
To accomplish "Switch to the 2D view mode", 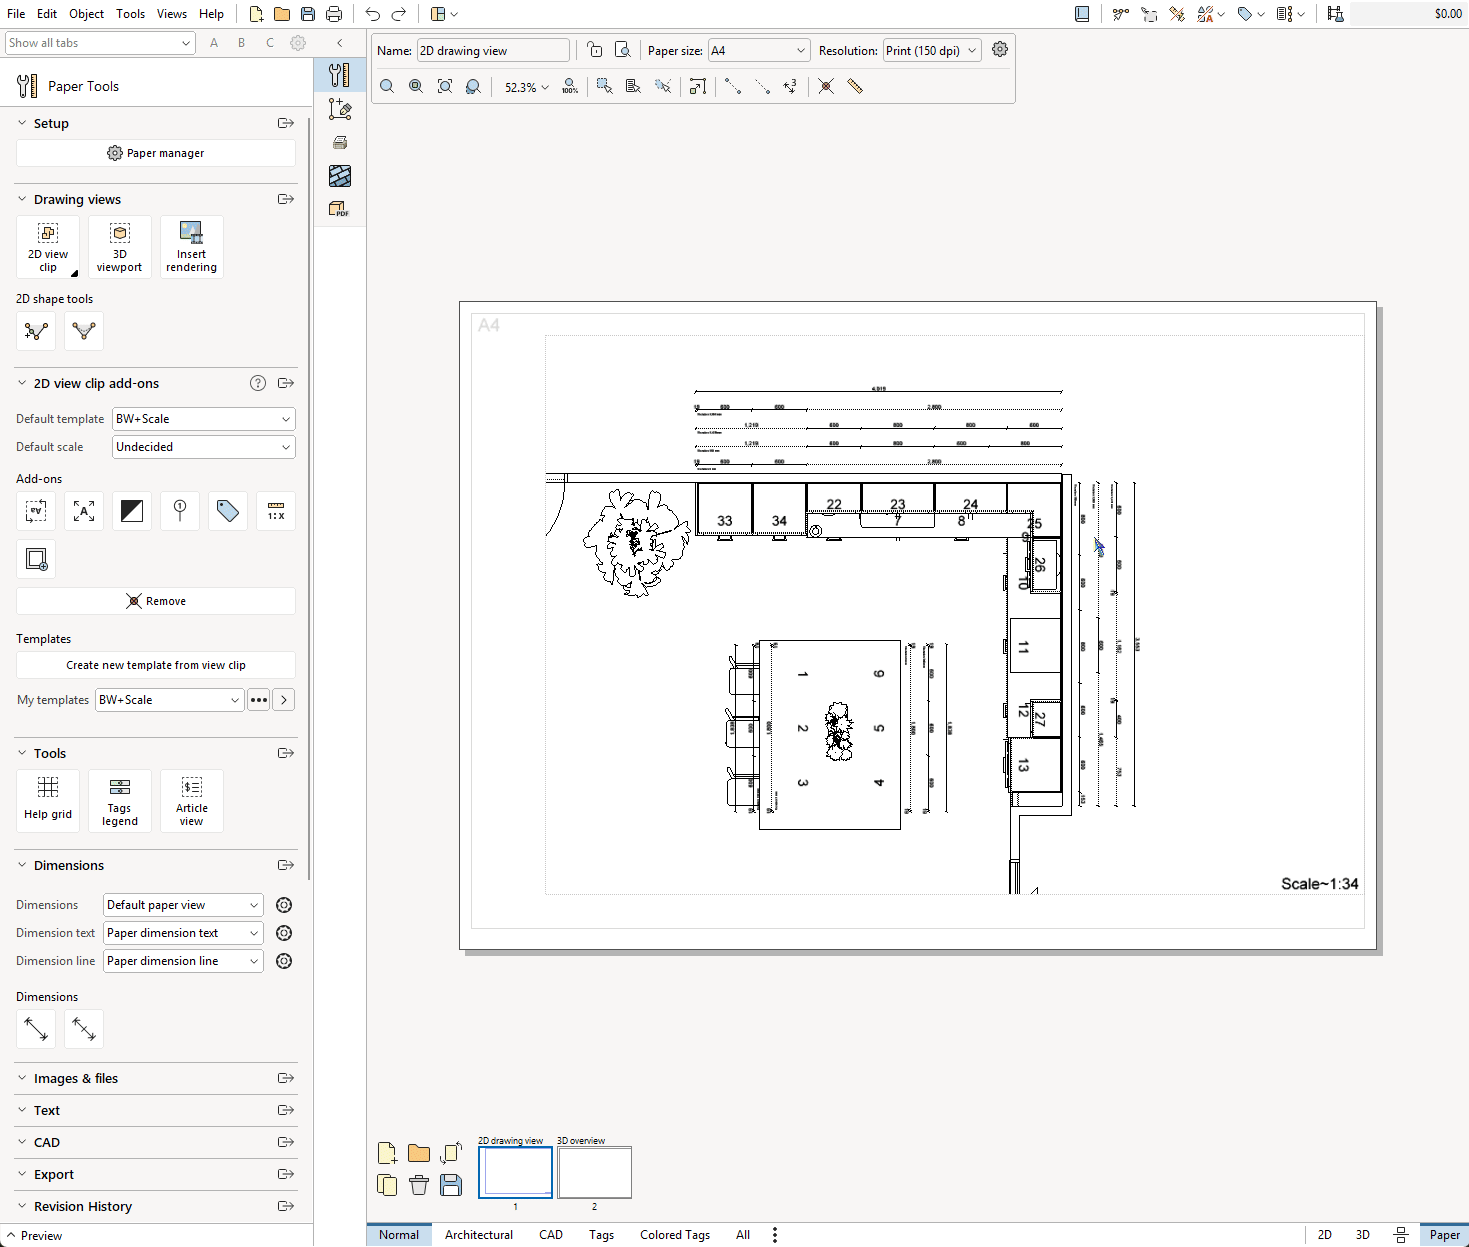I will point(1325,1235).
